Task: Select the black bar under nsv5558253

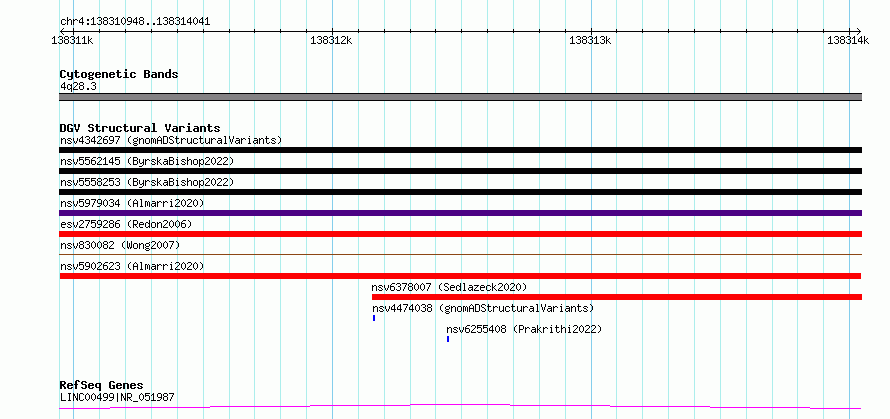Action: (460, 192)
